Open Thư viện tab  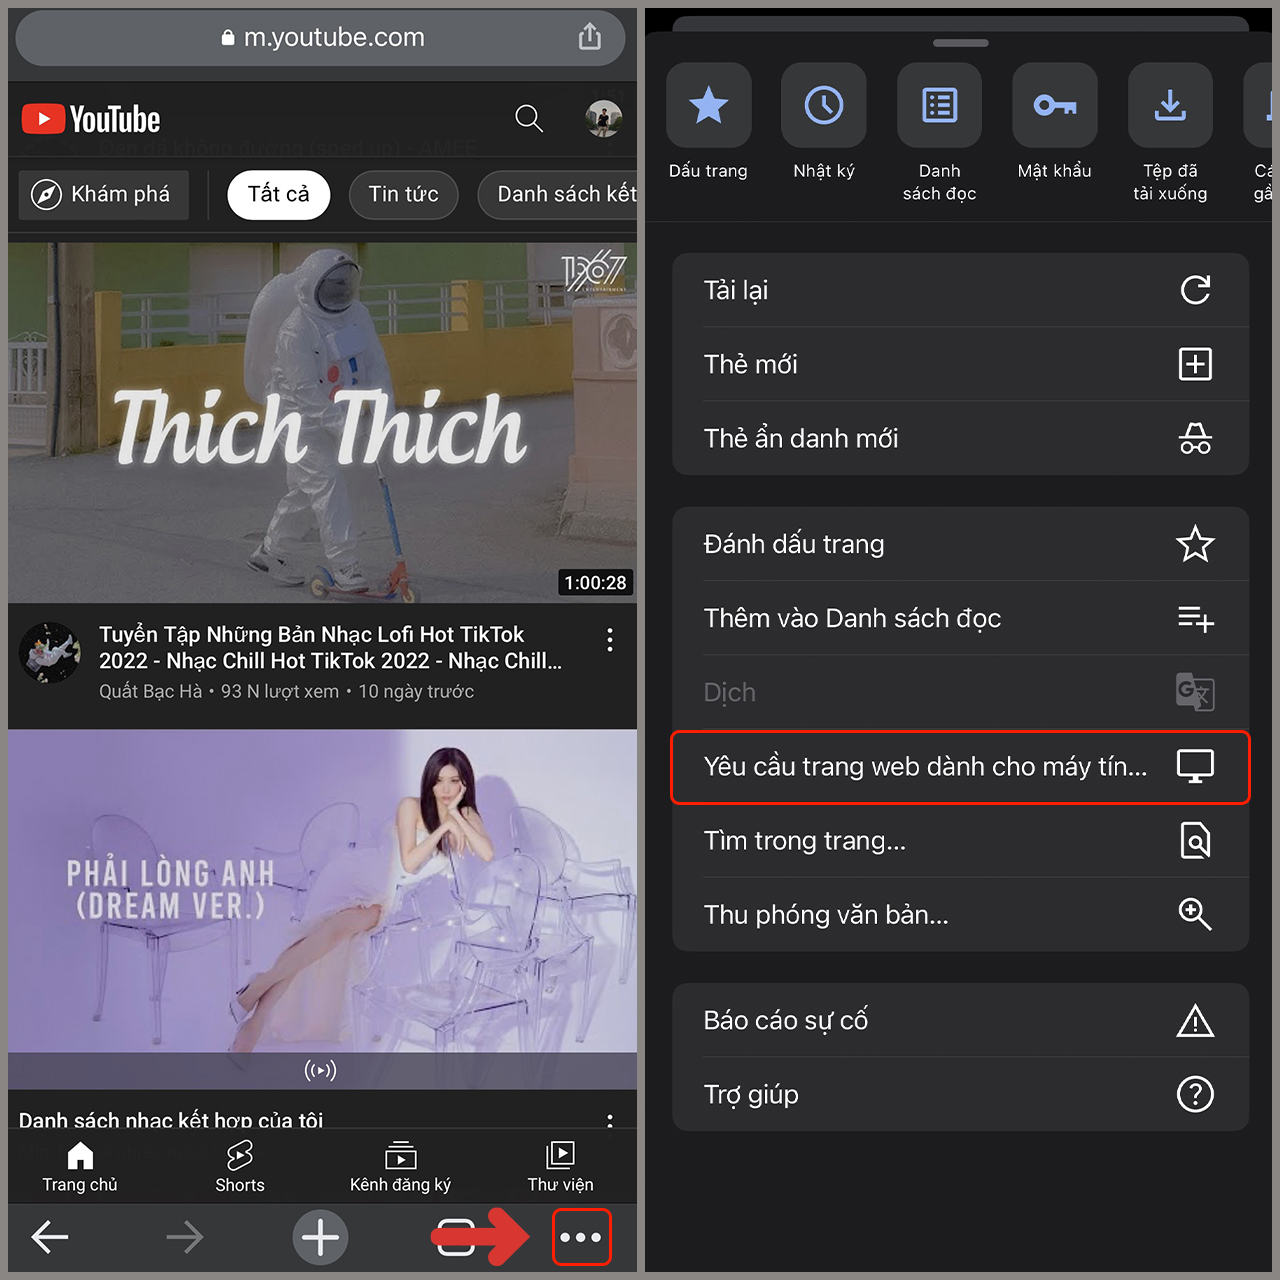tap(560, 1167)
